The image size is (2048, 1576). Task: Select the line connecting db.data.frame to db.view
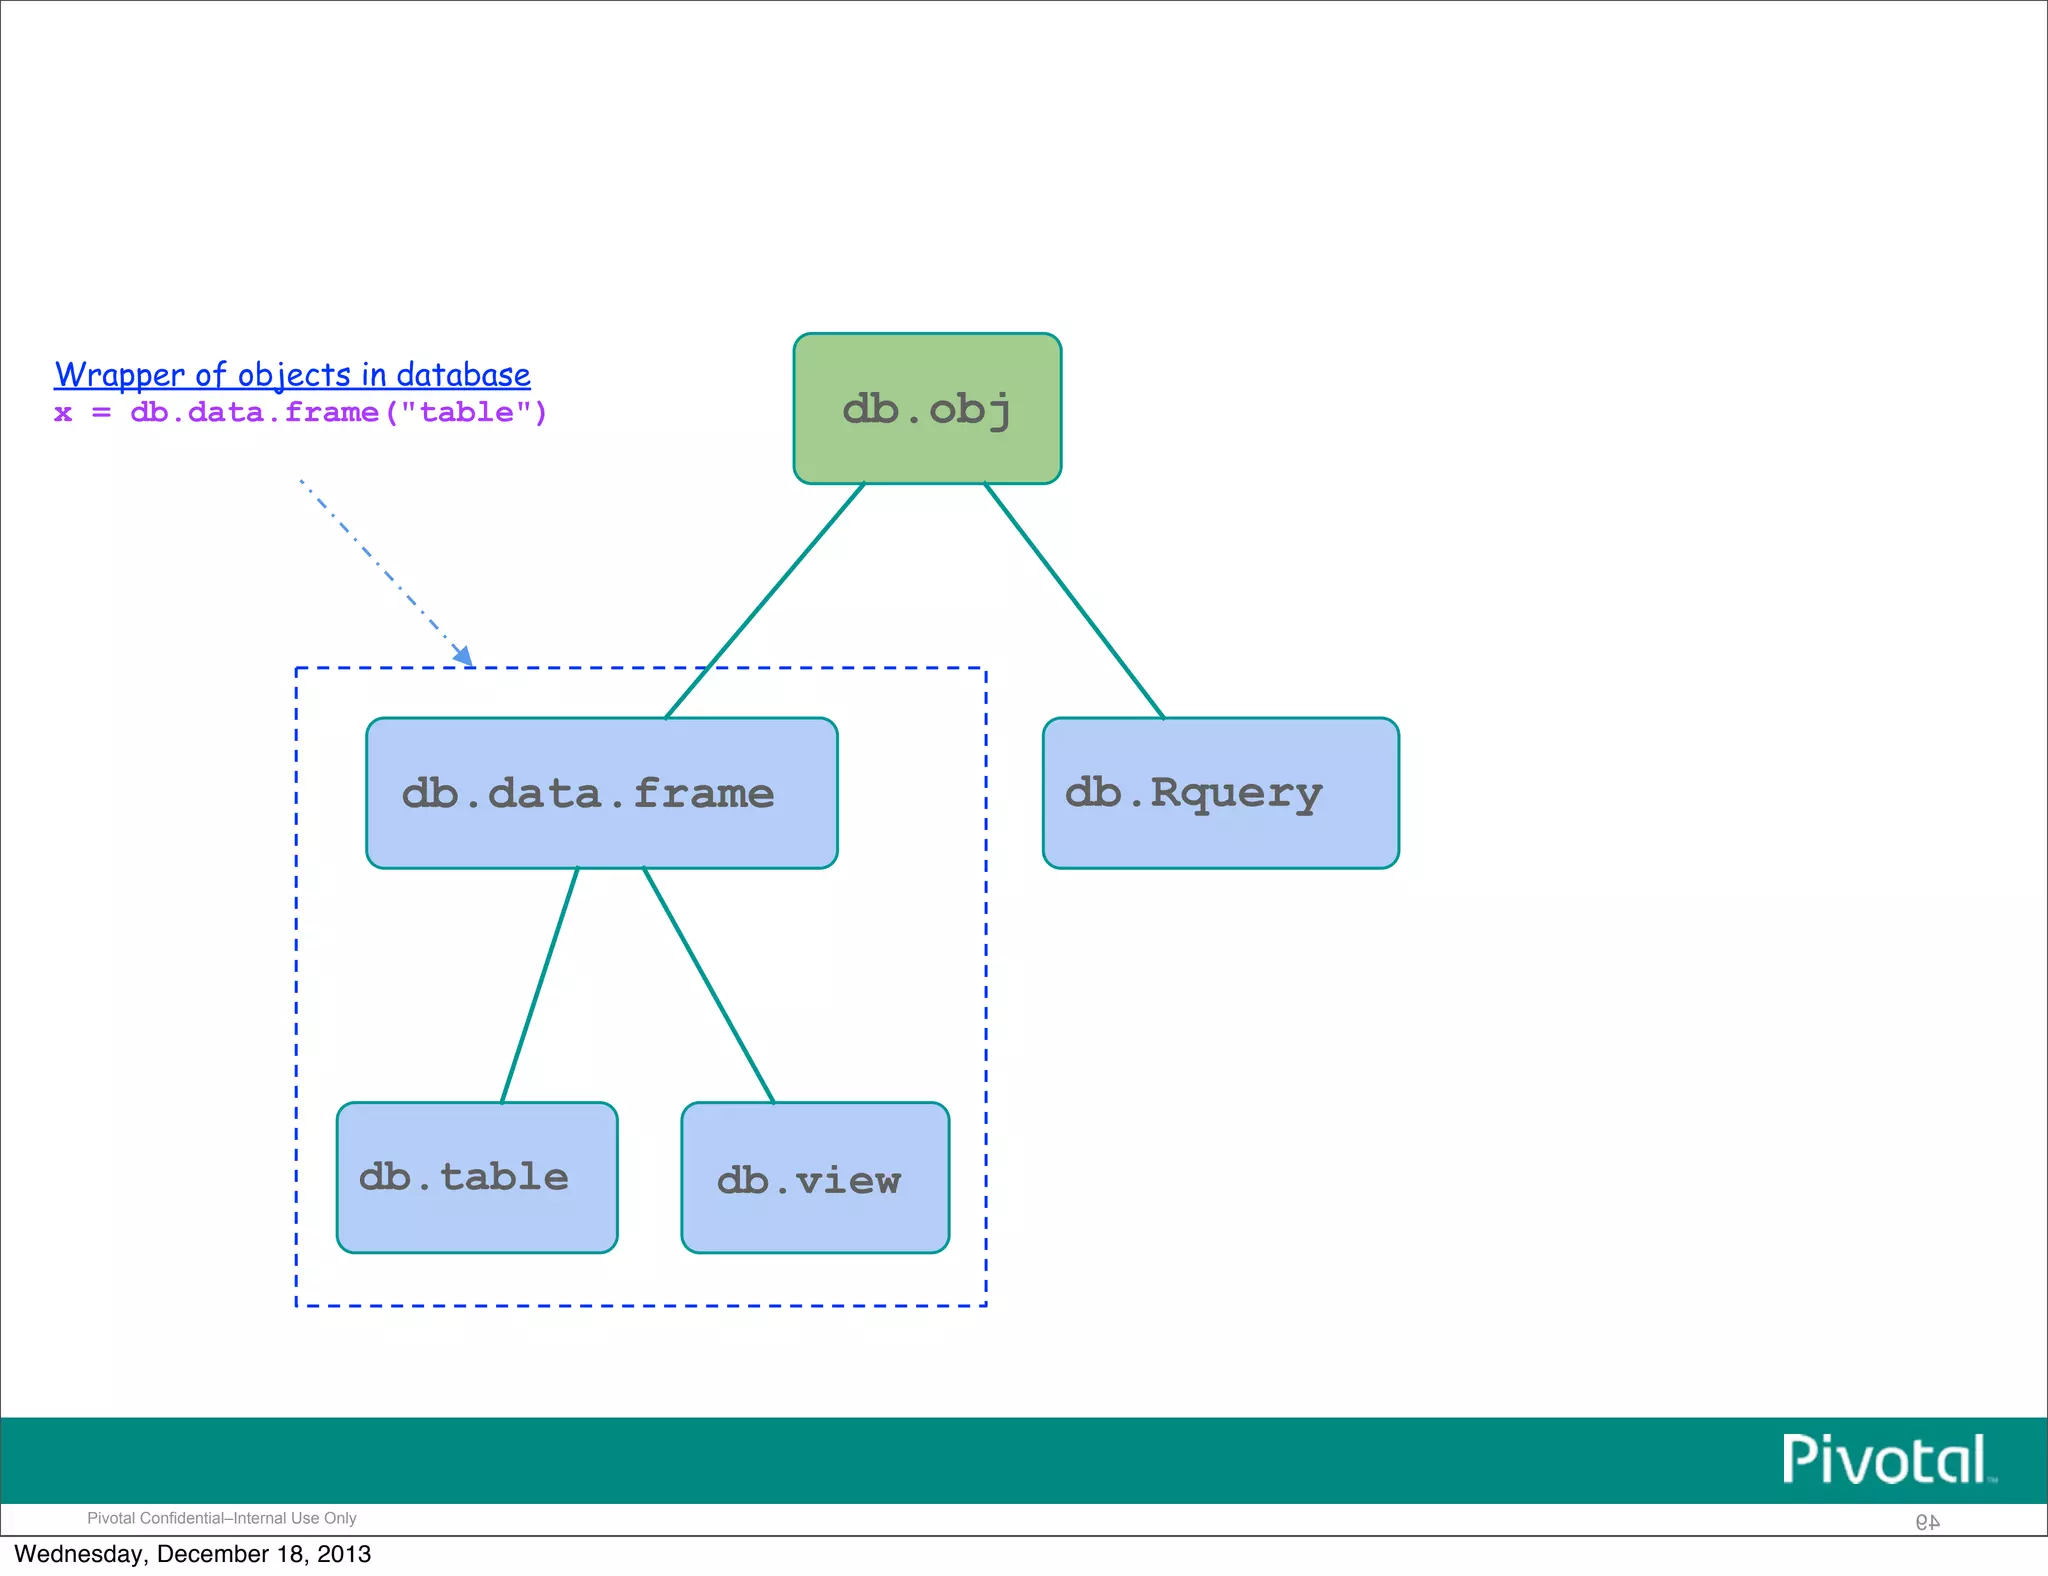point(708,985)
